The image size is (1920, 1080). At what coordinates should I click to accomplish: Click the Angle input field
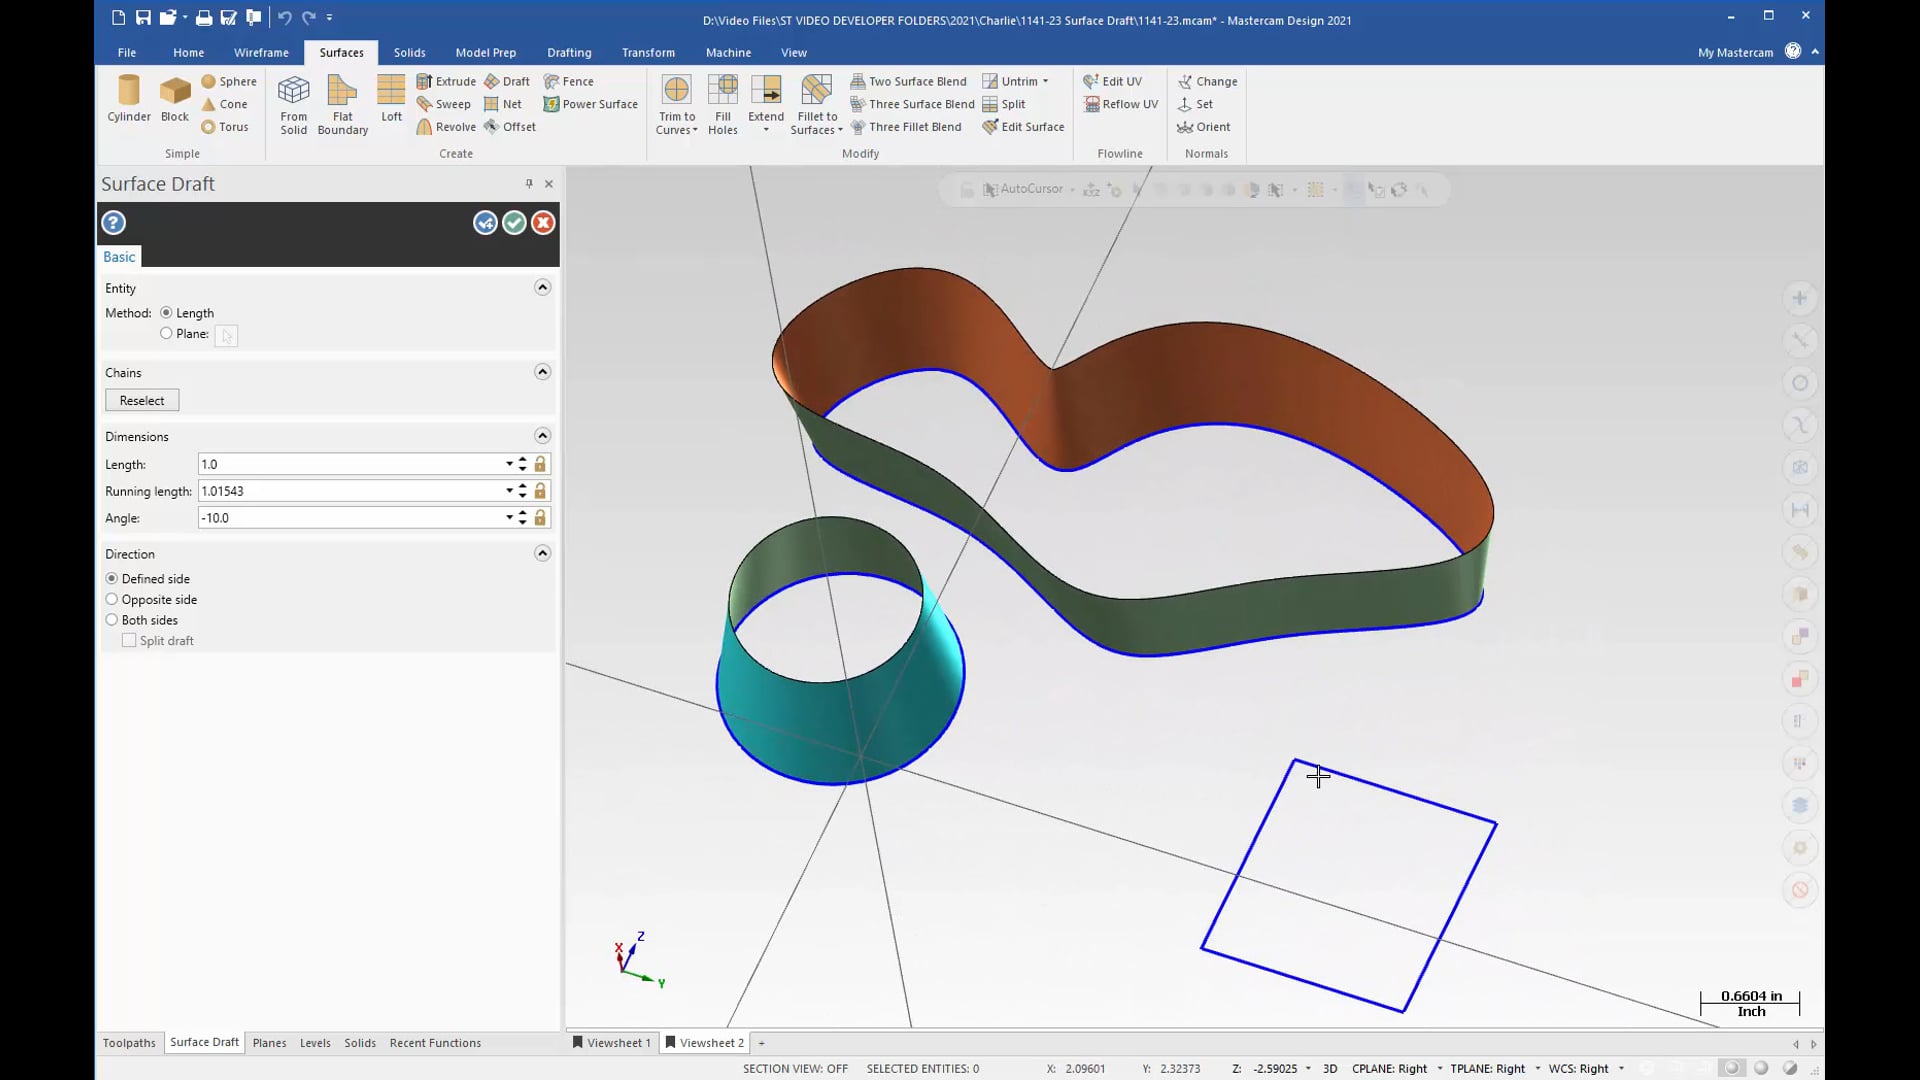348,517
